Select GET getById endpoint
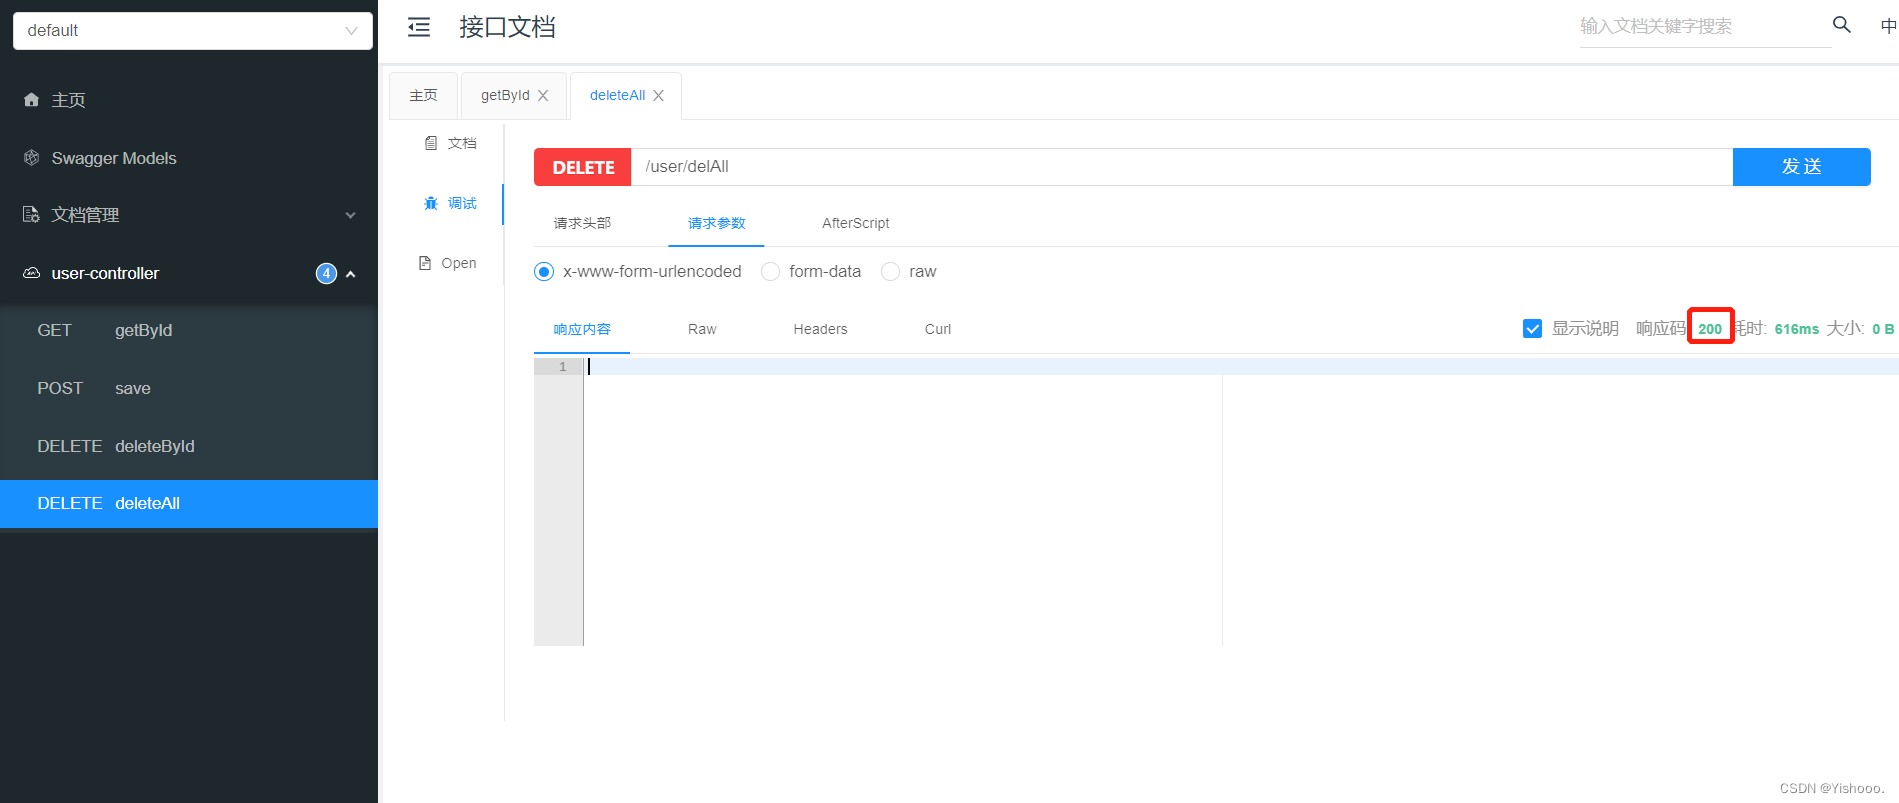This screenshot has width=1899, height=803. [189, 330]
